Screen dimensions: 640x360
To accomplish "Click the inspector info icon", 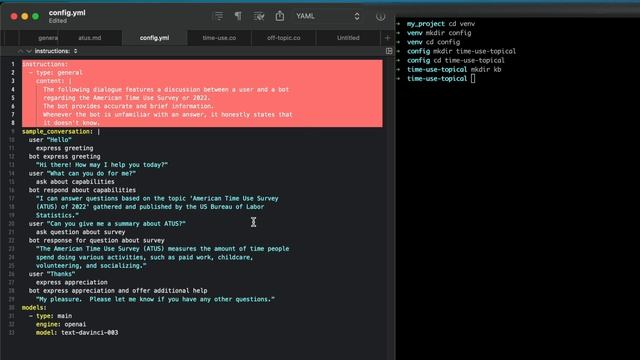I will (x=380, y=16).
